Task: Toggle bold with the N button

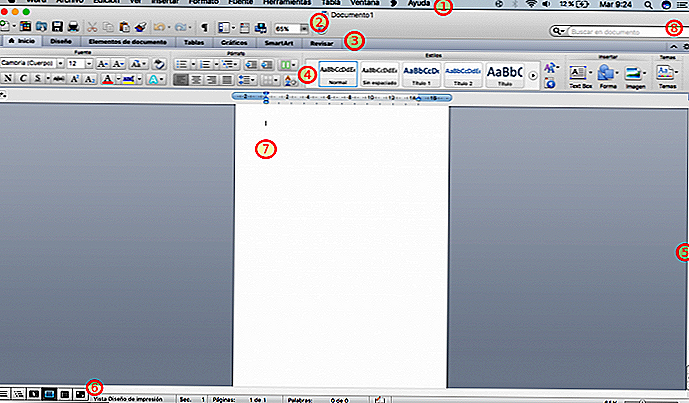Action: point(7,79)
